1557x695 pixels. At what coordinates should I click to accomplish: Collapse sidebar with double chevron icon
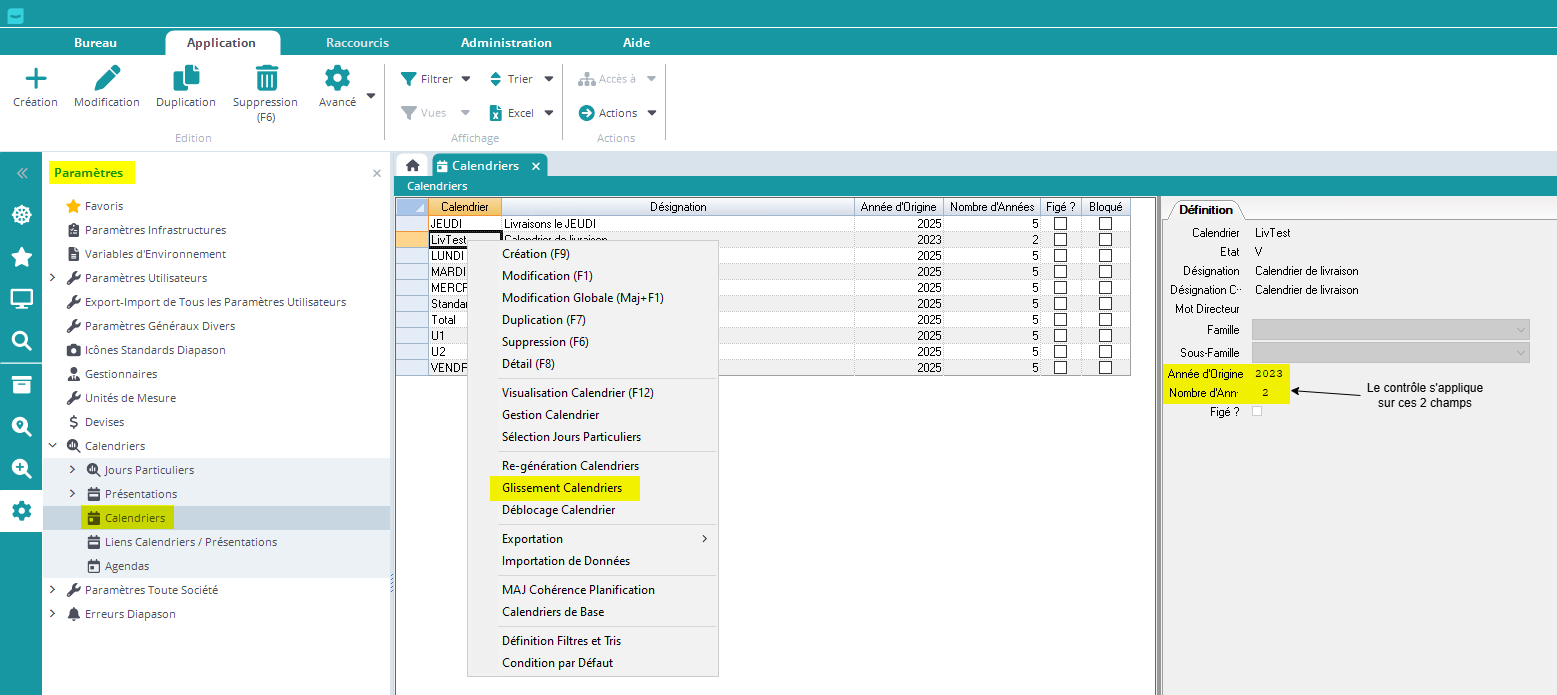[x=21, y=173]
